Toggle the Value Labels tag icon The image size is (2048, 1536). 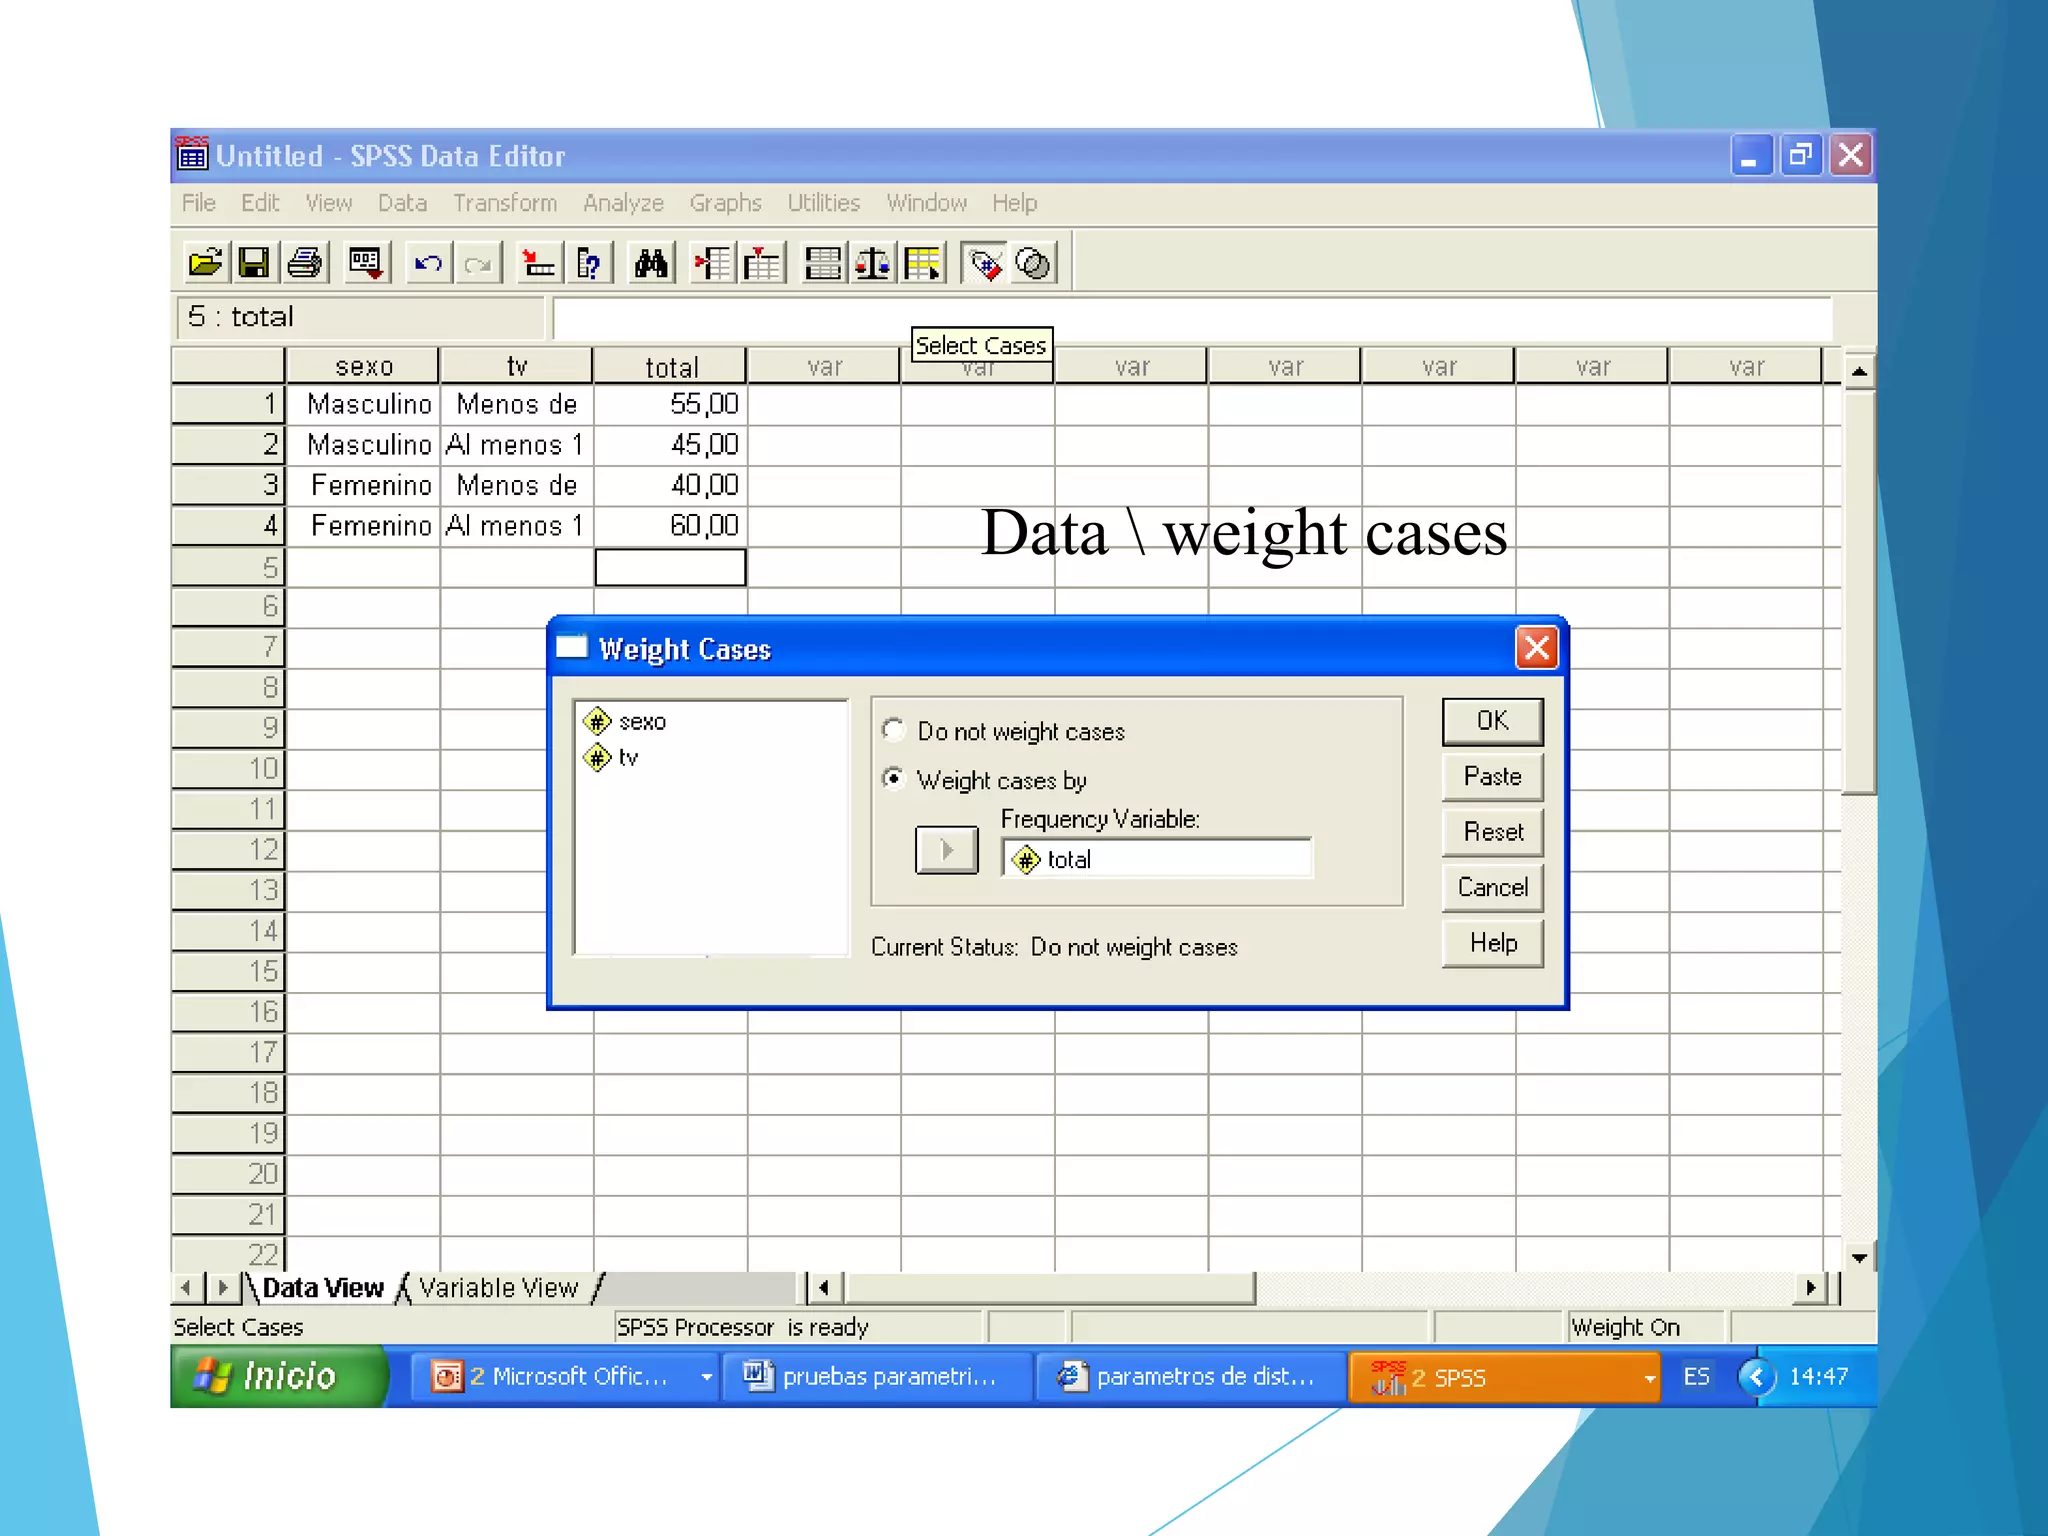tap(984, 264)
